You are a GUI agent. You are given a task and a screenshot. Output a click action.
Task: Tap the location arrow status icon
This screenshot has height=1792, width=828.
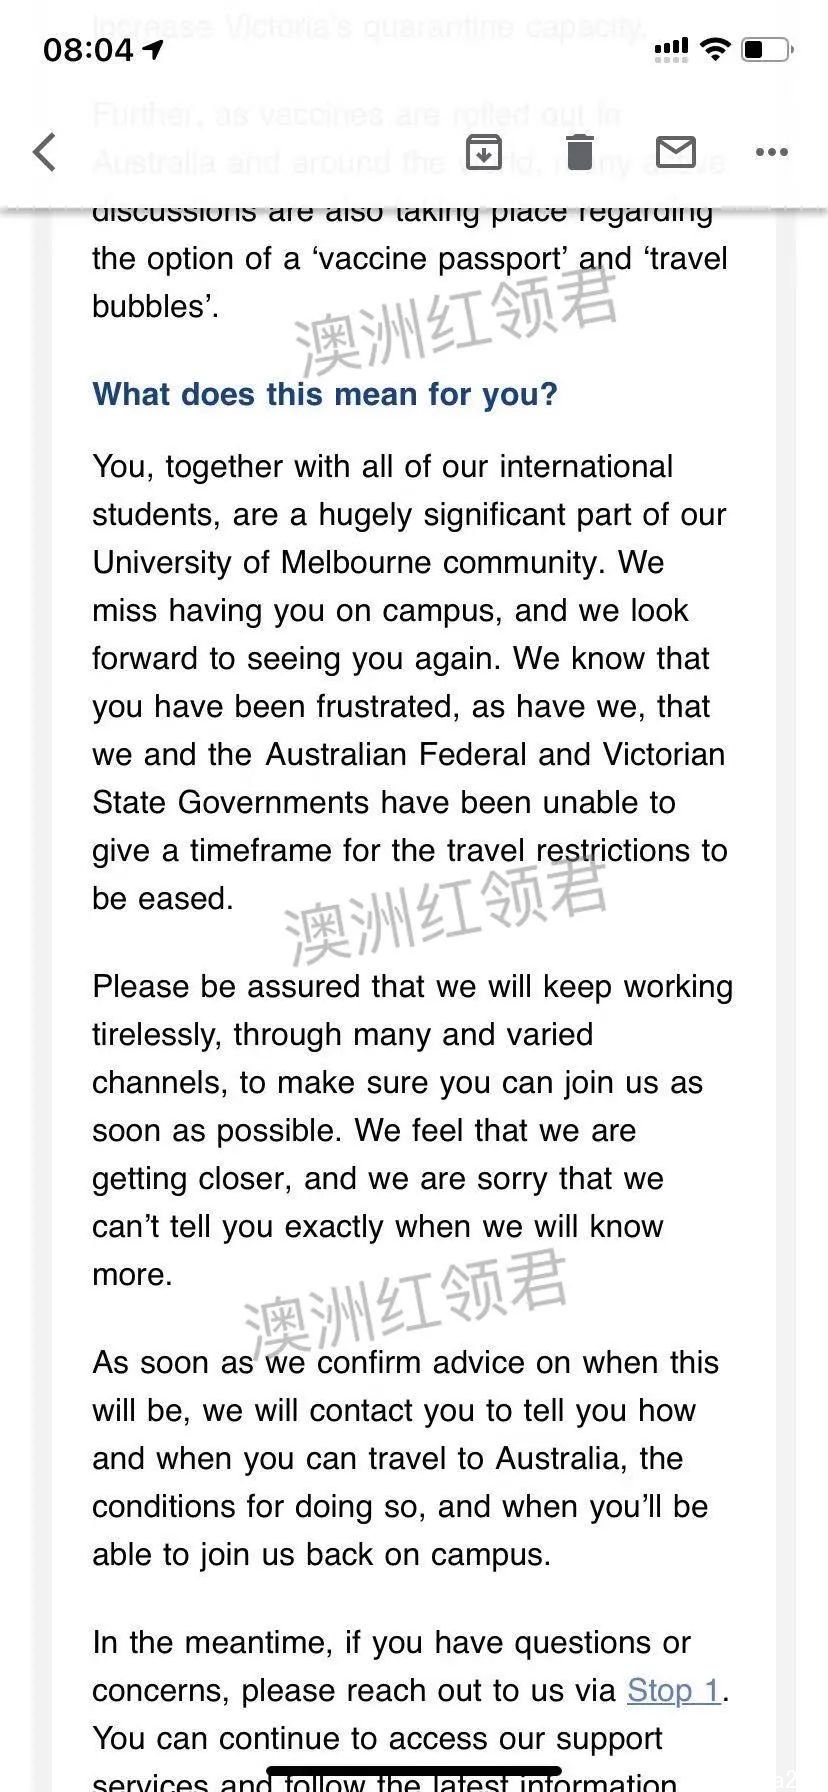(x=153, y=49)
